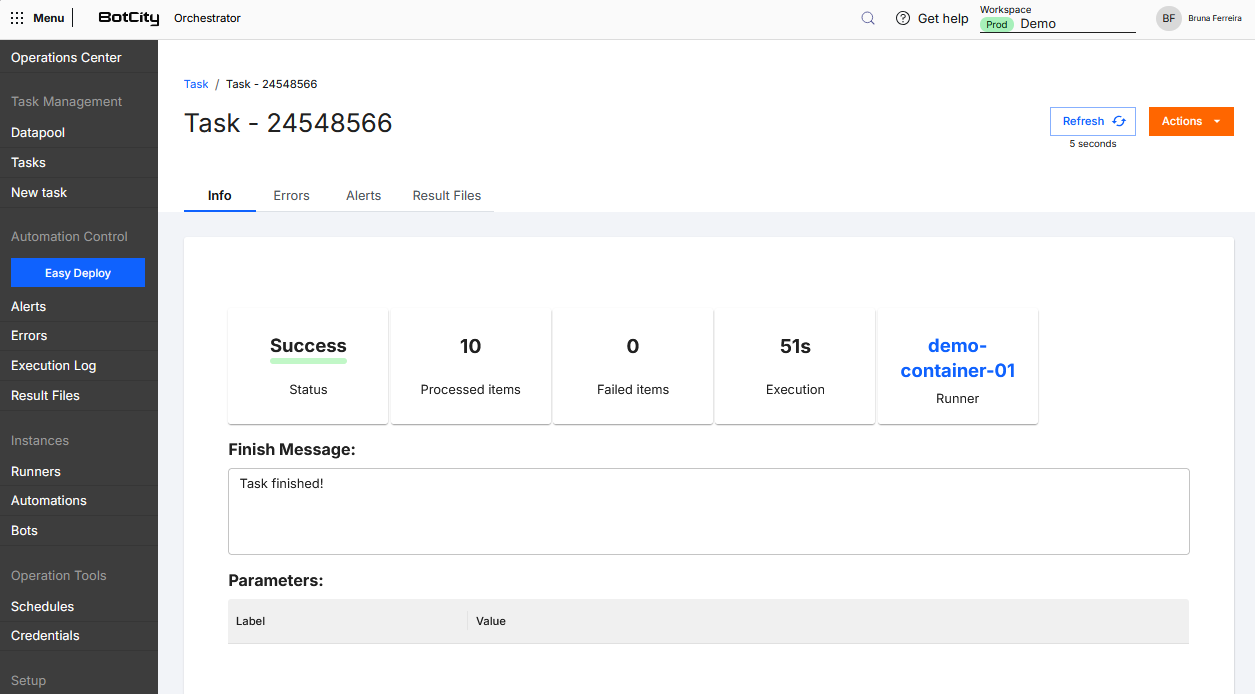Viewport: 1255px width, 694px height.
Task: Click the Finish Message text box
Action: 709,511
